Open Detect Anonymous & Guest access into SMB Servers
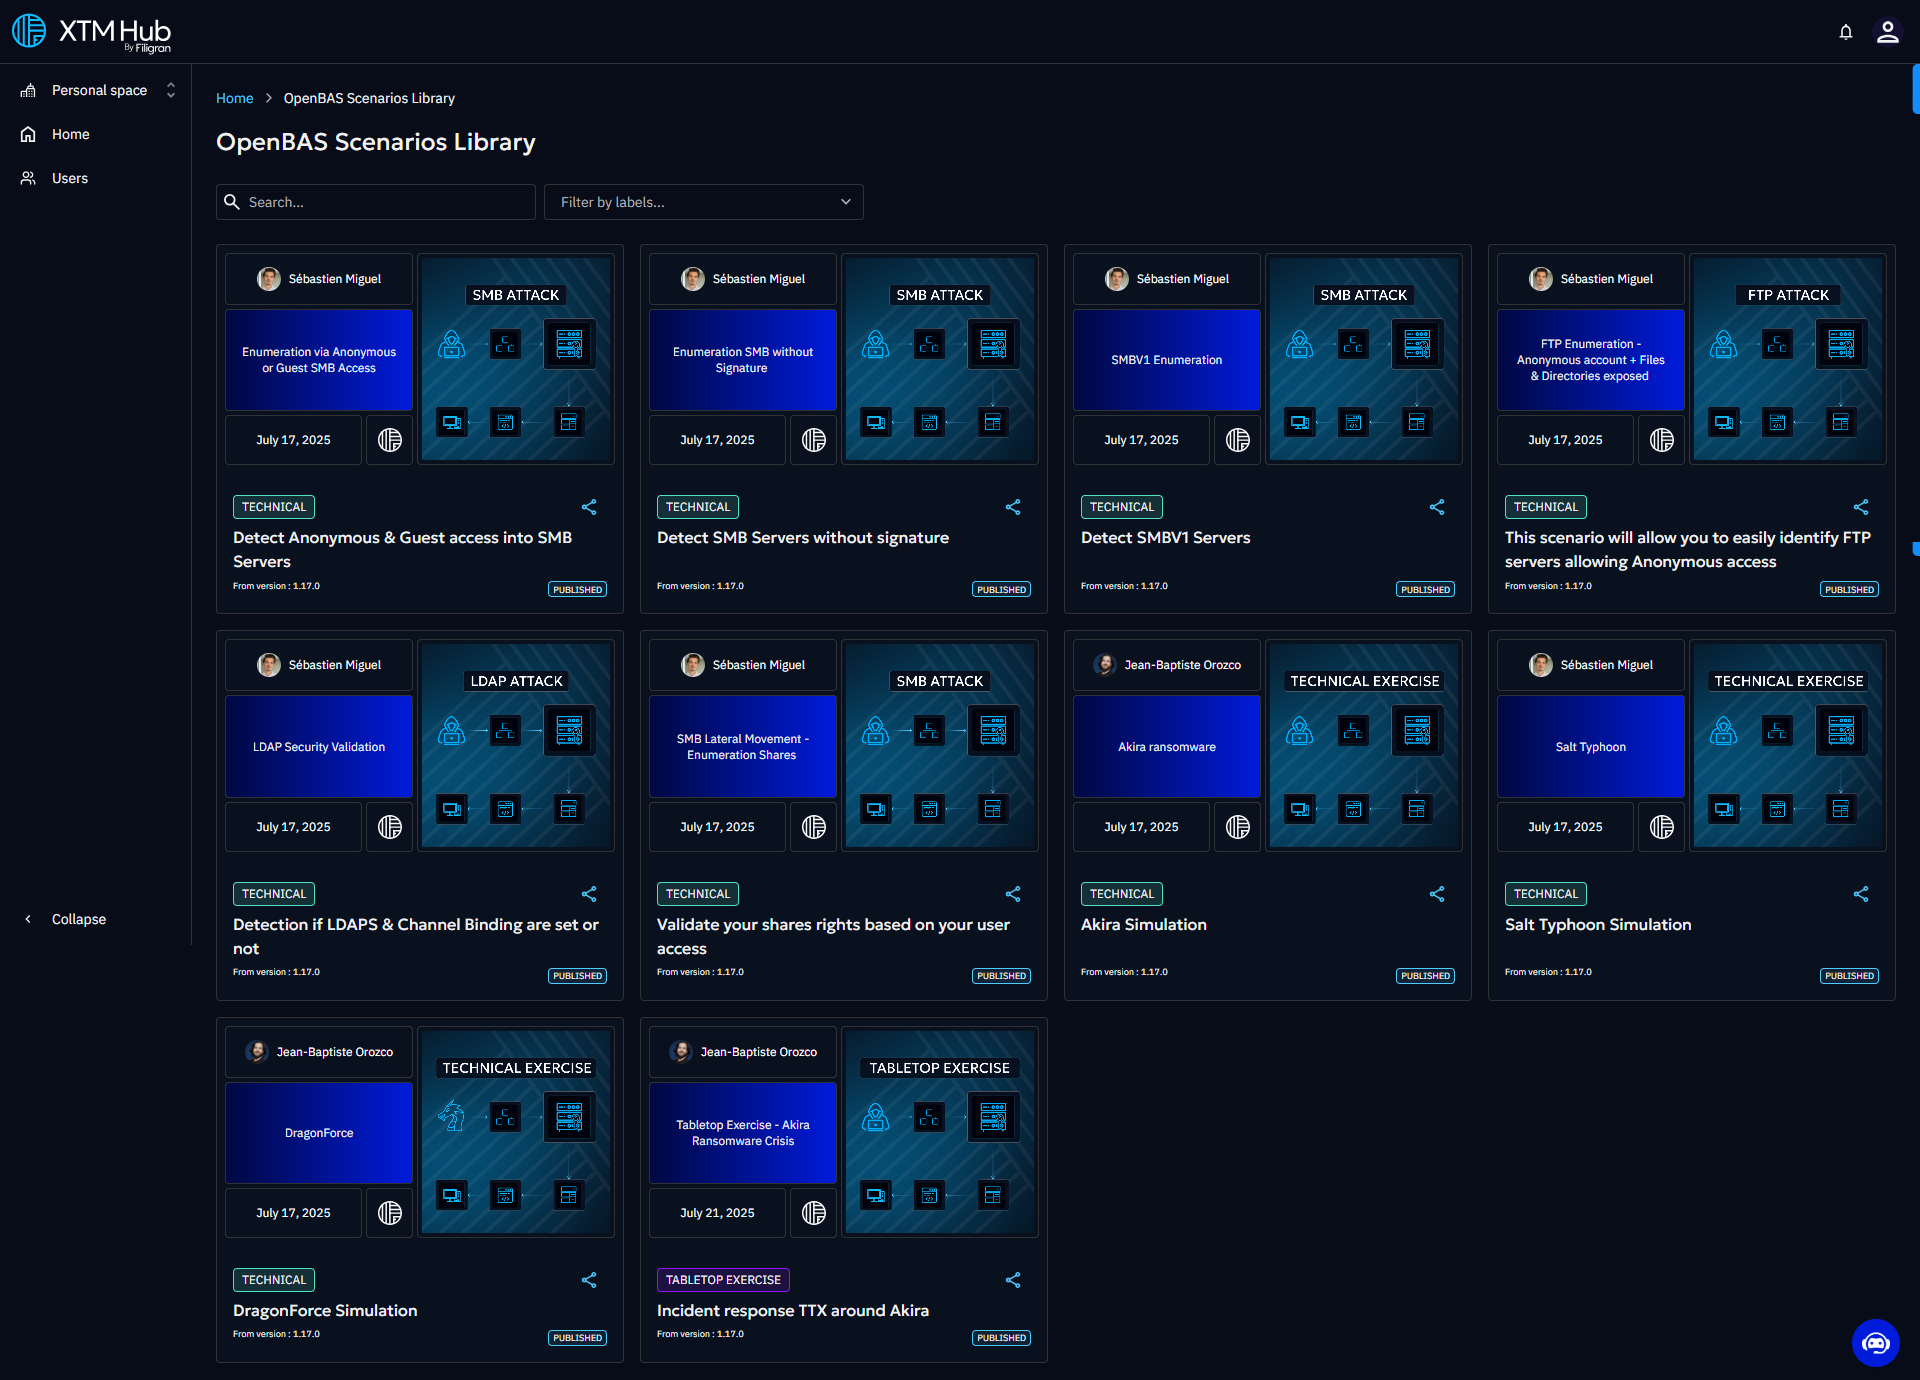This screenshot has width=1920, height=1380. point(403,549)
